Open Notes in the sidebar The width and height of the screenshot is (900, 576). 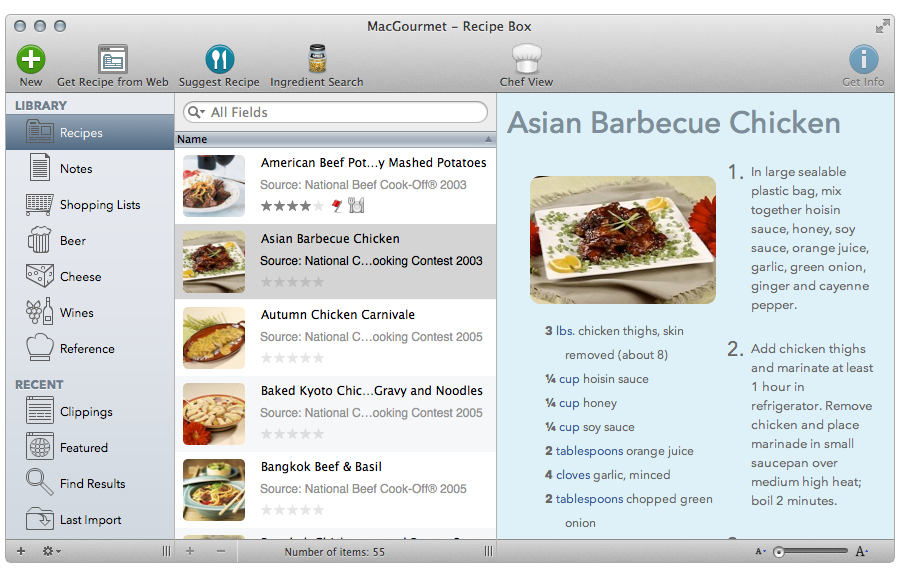90,169
